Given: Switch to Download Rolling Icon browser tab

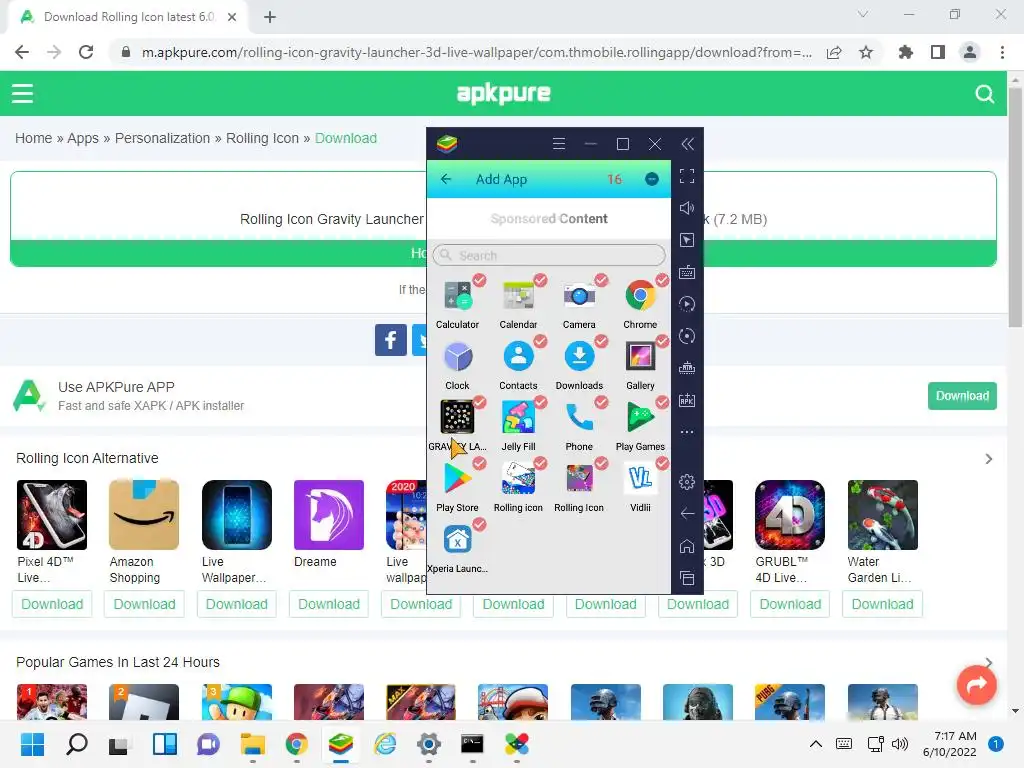Looking at the screenshot, I should (x=127, y=17).
